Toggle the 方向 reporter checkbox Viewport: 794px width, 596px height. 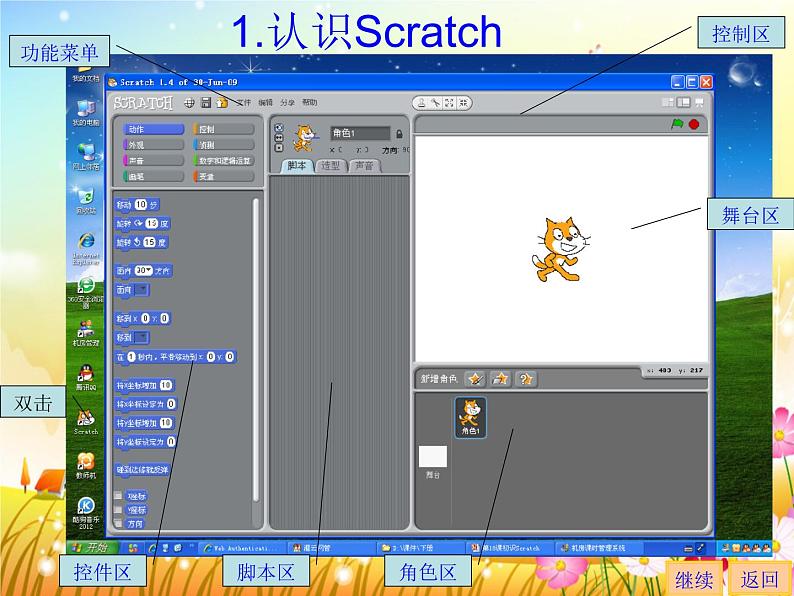point(118,523)
